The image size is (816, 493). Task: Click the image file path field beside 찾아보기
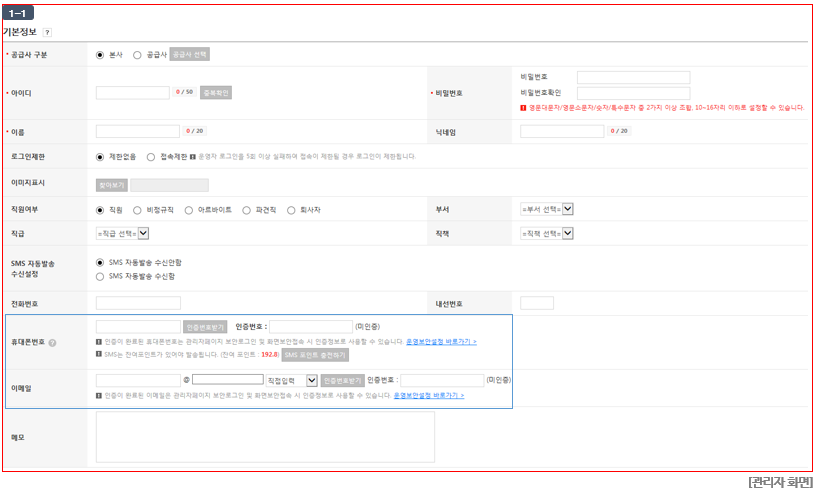[x=170, y=185]
